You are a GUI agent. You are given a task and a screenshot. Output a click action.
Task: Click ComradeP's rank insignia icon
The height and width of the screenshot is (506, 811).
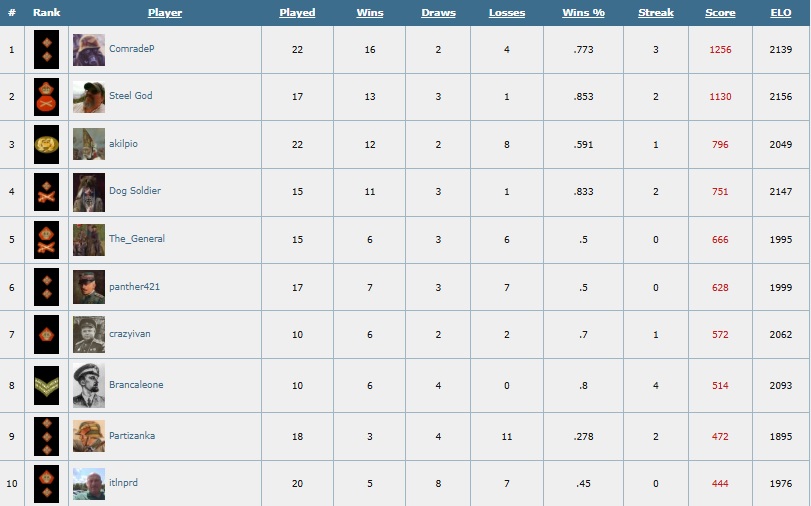pyautogui.click(x=46, y=48)
